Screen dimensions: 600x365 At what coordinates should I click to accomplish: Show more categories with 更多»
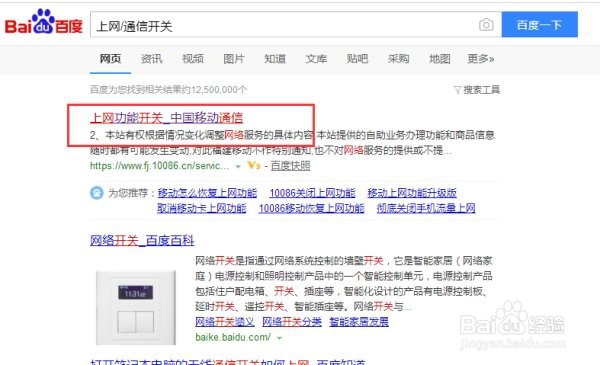(481, 59)
